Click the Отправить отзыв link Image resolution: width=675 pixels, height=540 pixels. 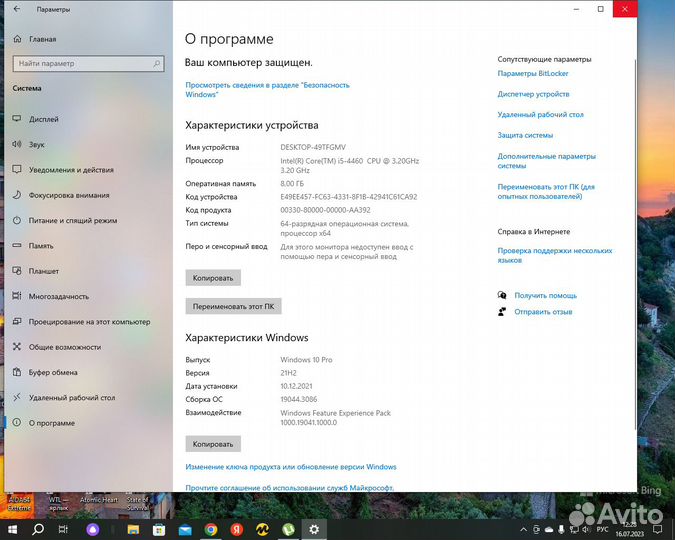pyautogui.click(x=543, y=312)
